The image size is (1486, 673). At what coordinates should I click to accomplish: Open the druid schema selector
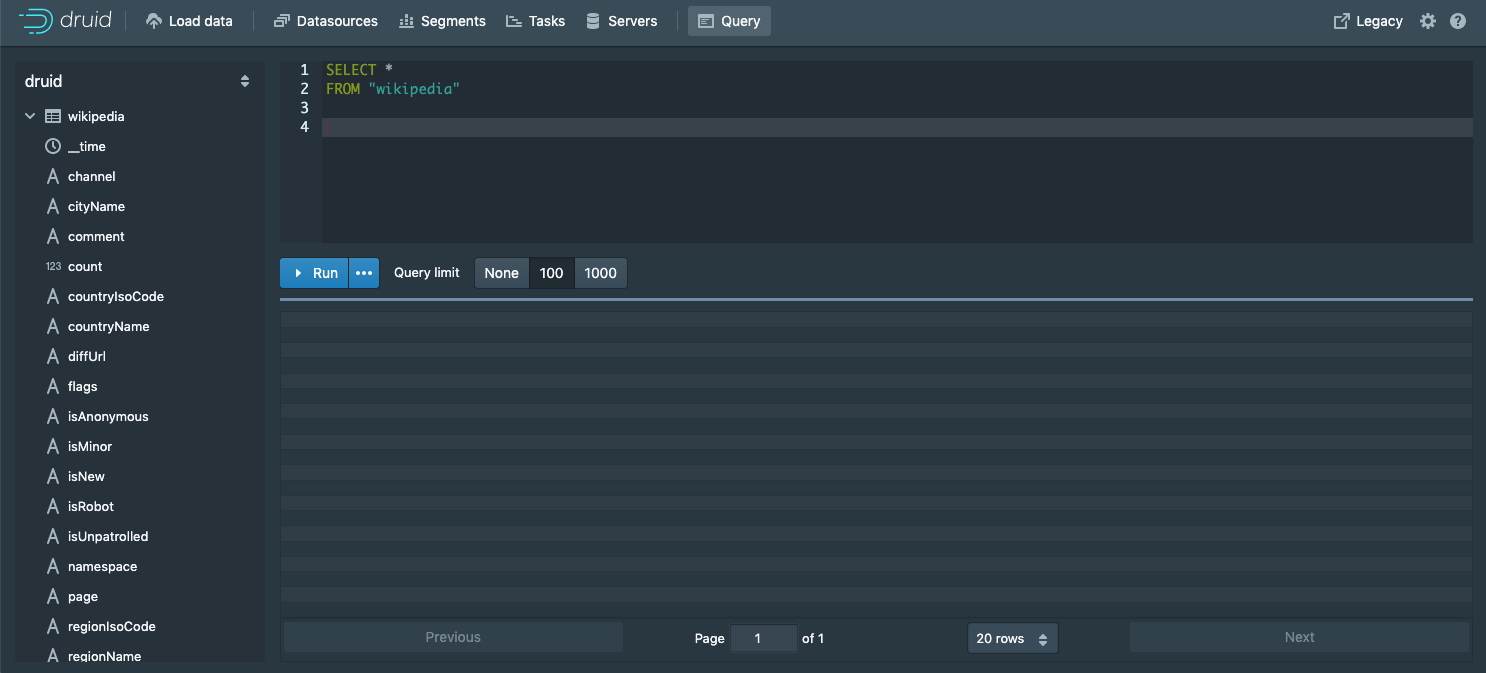[x=138, y=81]
